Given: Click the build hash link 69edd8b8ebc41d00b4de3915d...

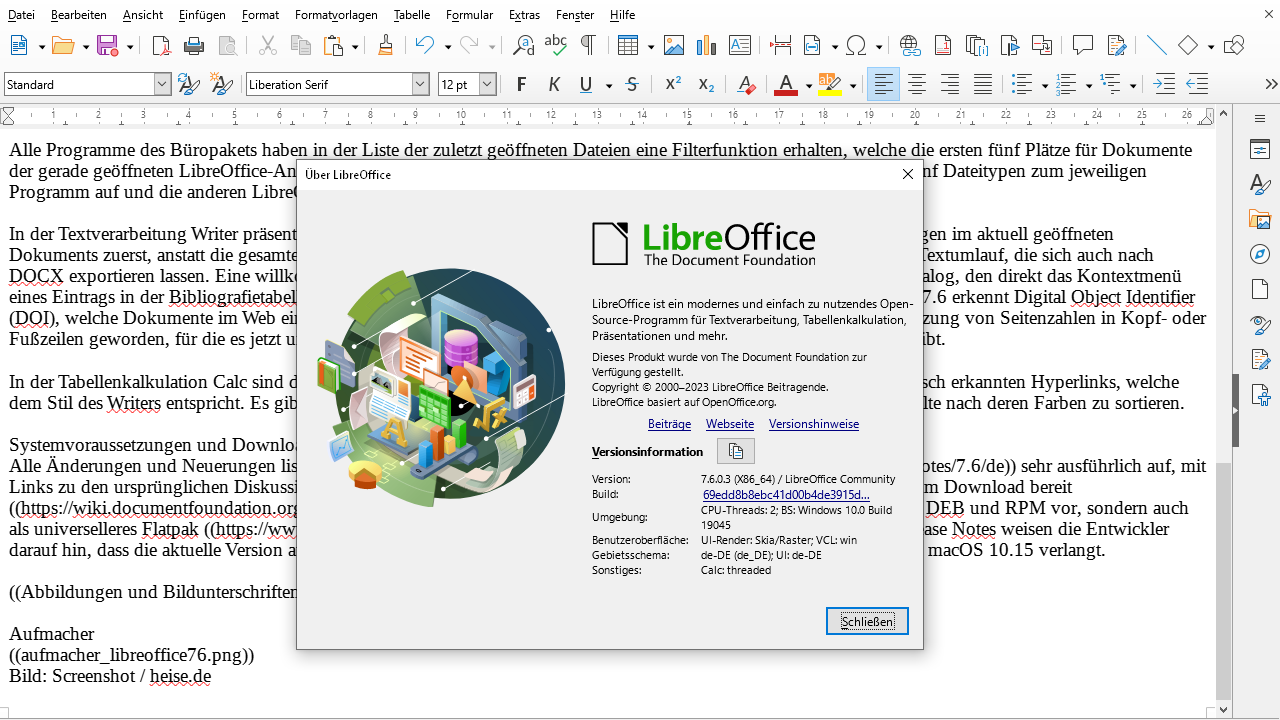Looking at the screenshot, I should 786,495.
